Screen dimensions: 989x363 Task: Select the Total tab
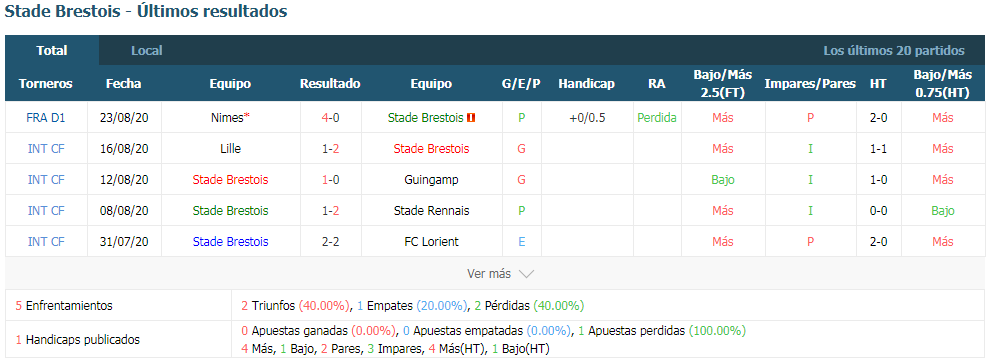[52, 50]
